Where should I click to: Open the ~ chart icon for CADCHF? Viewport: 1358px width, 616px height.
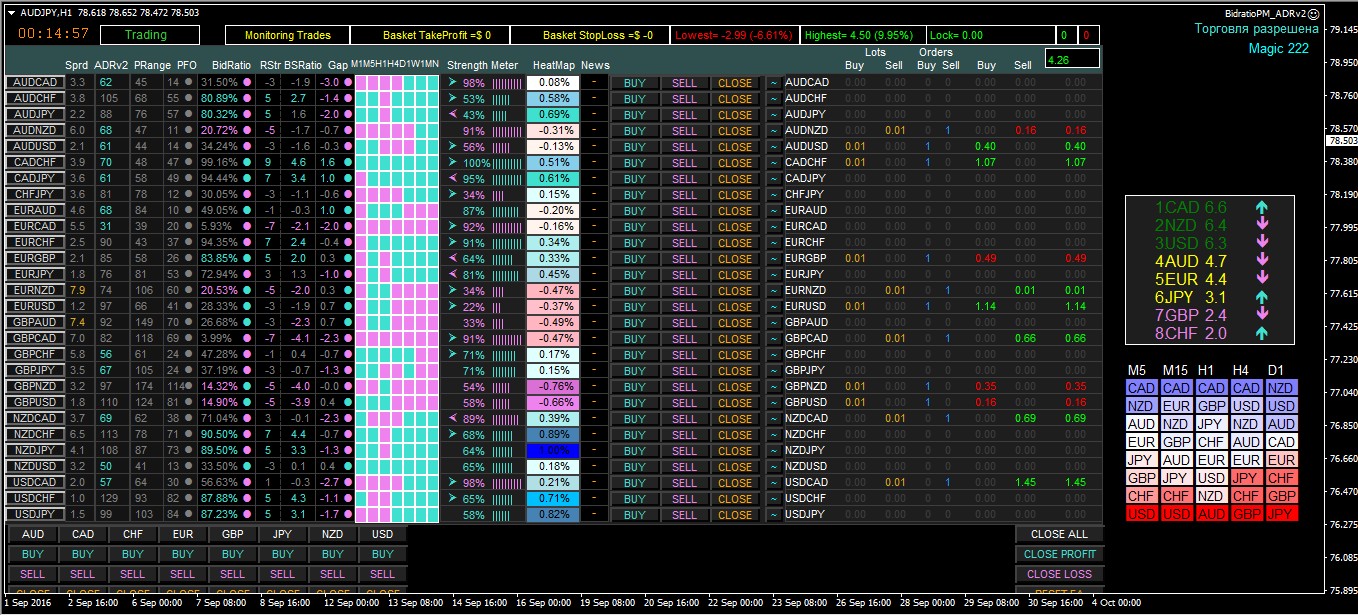tap(773, 162)
